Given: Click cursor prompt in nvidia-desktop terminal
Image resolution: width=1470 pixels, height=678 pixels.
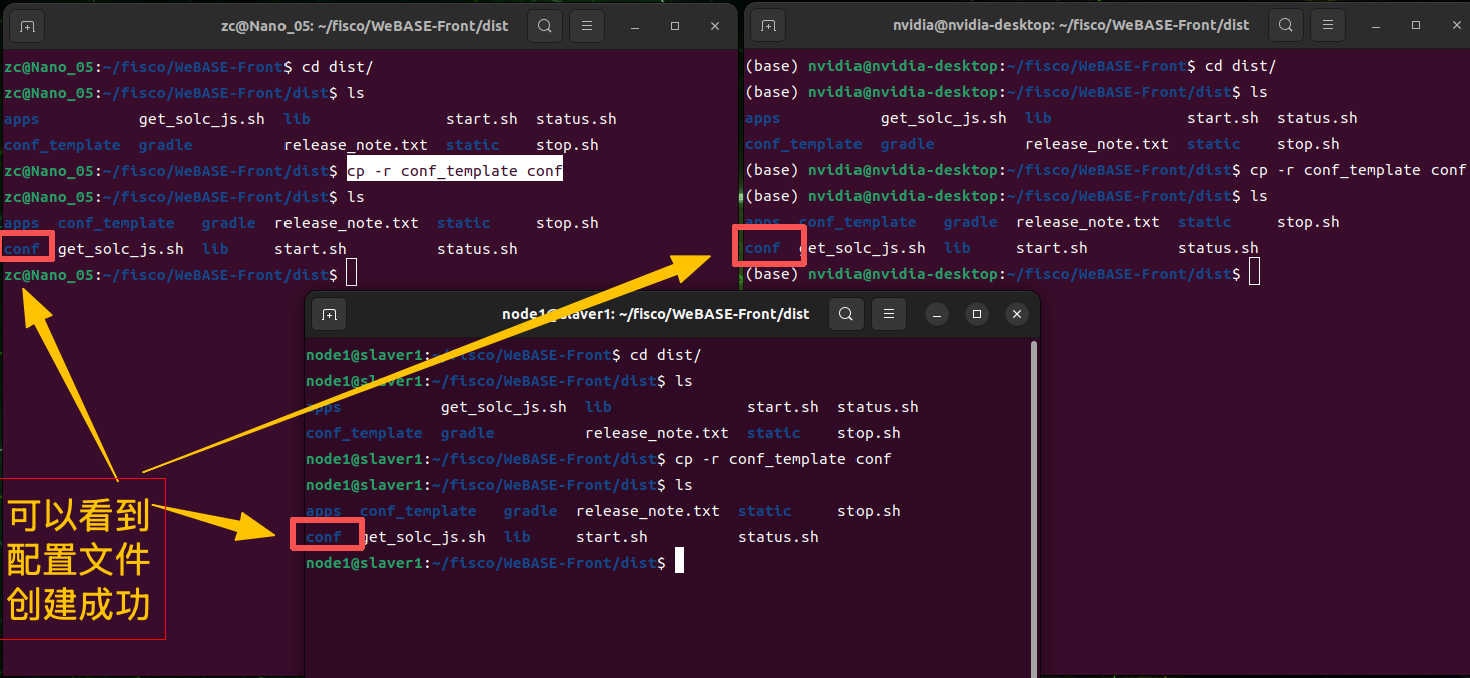Looking at the screenshot, I should tap(1255, 273).
